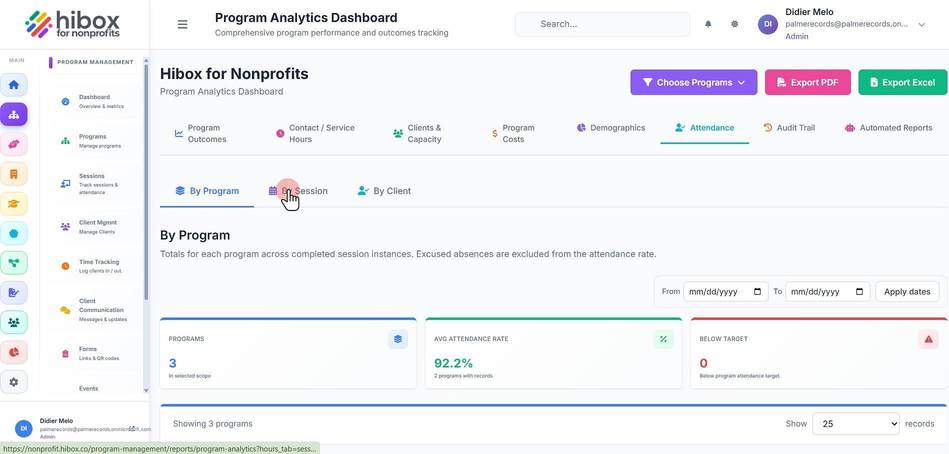The image size is (949, 454).
Task: Click the Client Communication chat icon
Action: click(65, 310)
